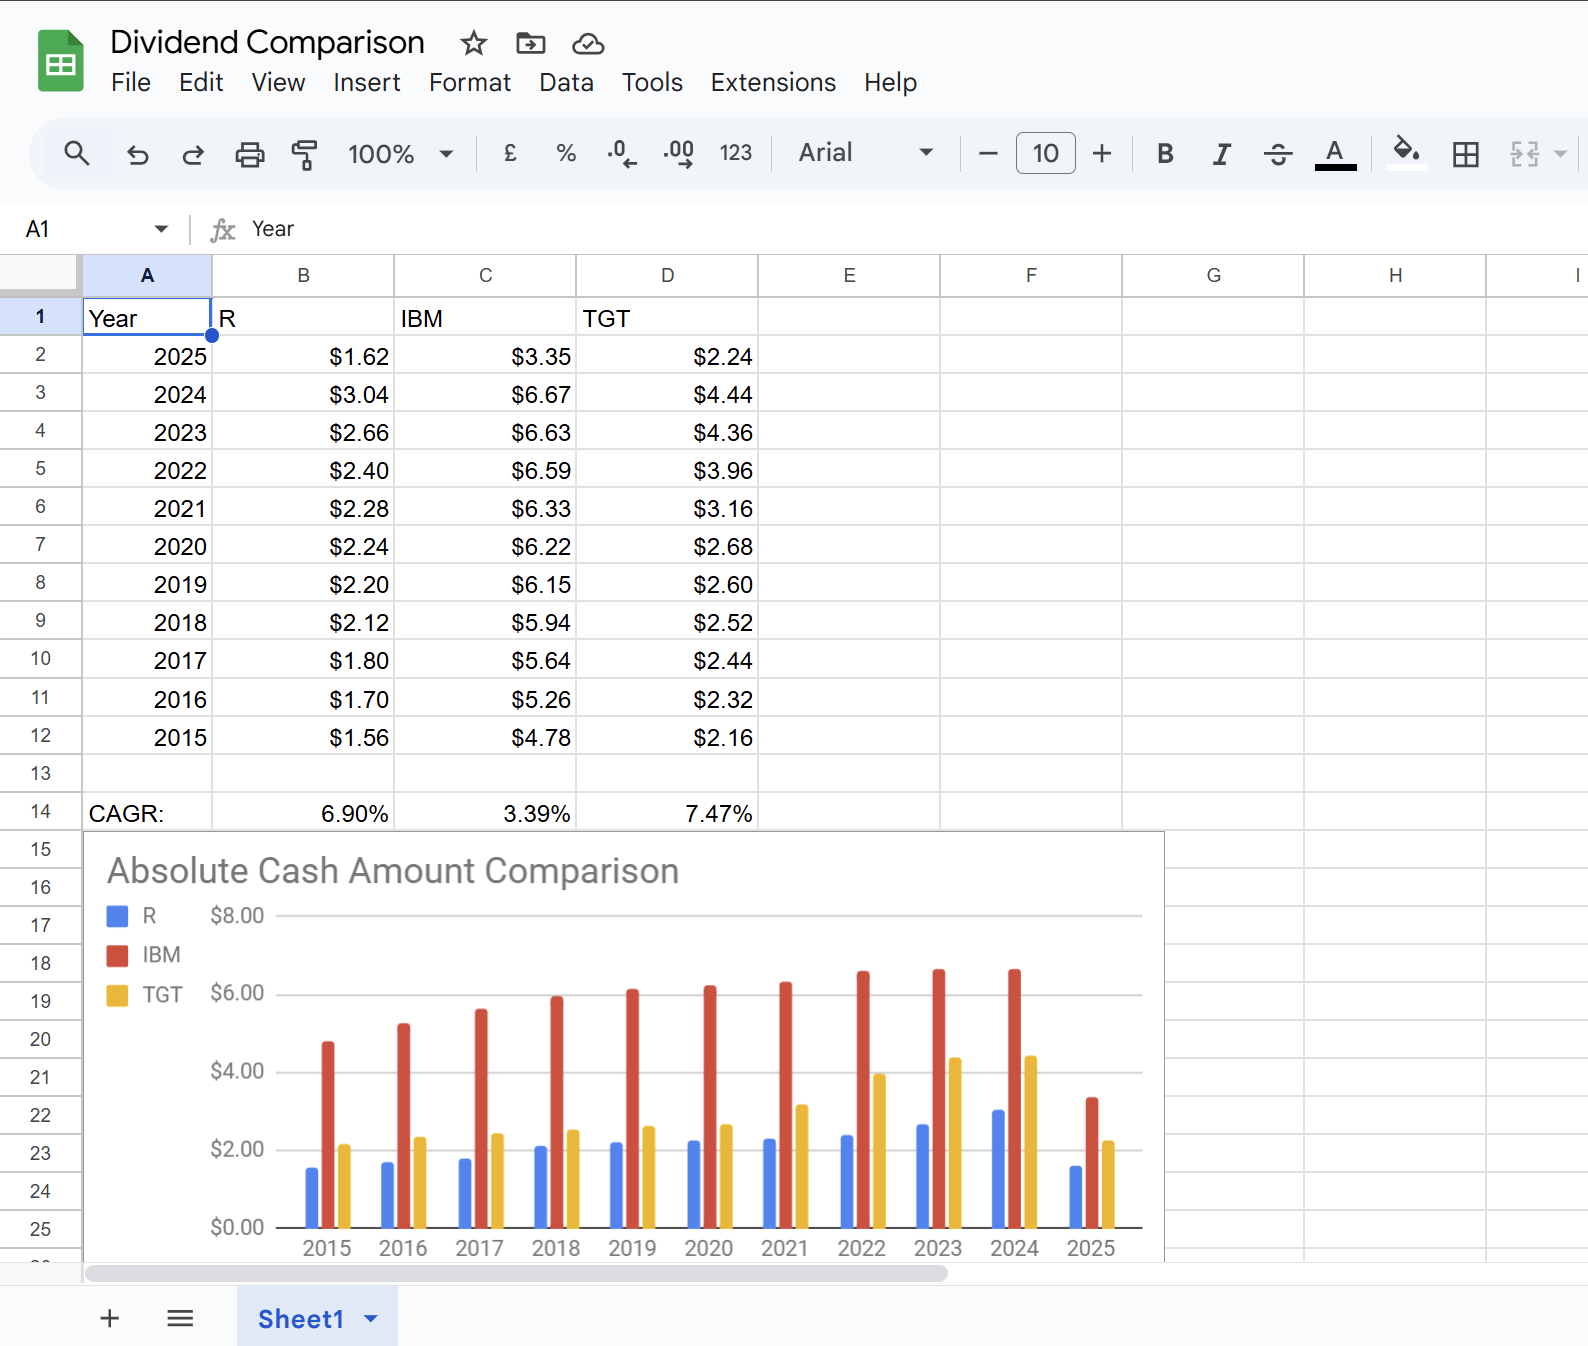Select cell with 7.47%
This screenshot has height=1346, width=1588.
[x=667, y=812]
